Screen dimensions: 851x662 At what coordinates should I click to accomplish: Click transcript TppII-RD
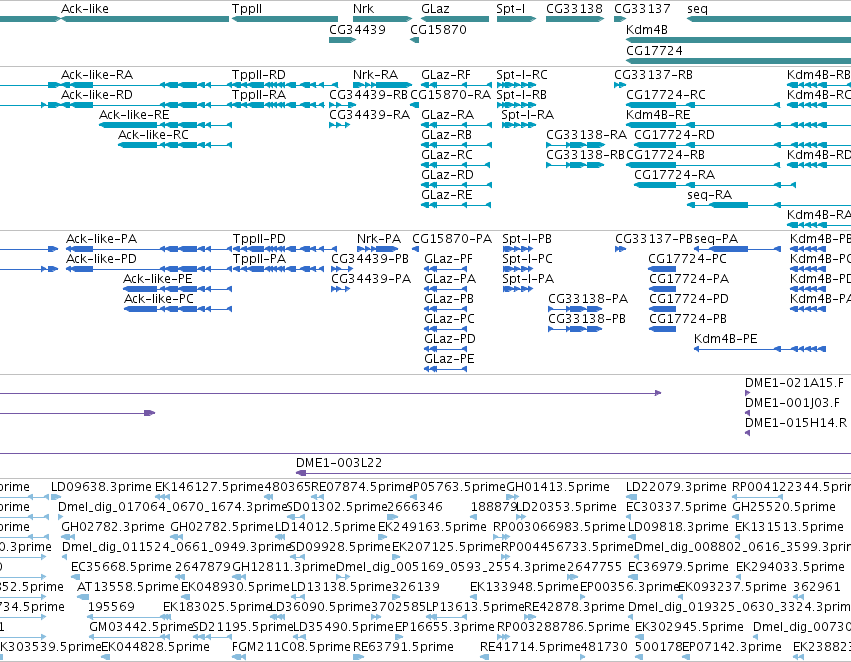click(258, 75)
